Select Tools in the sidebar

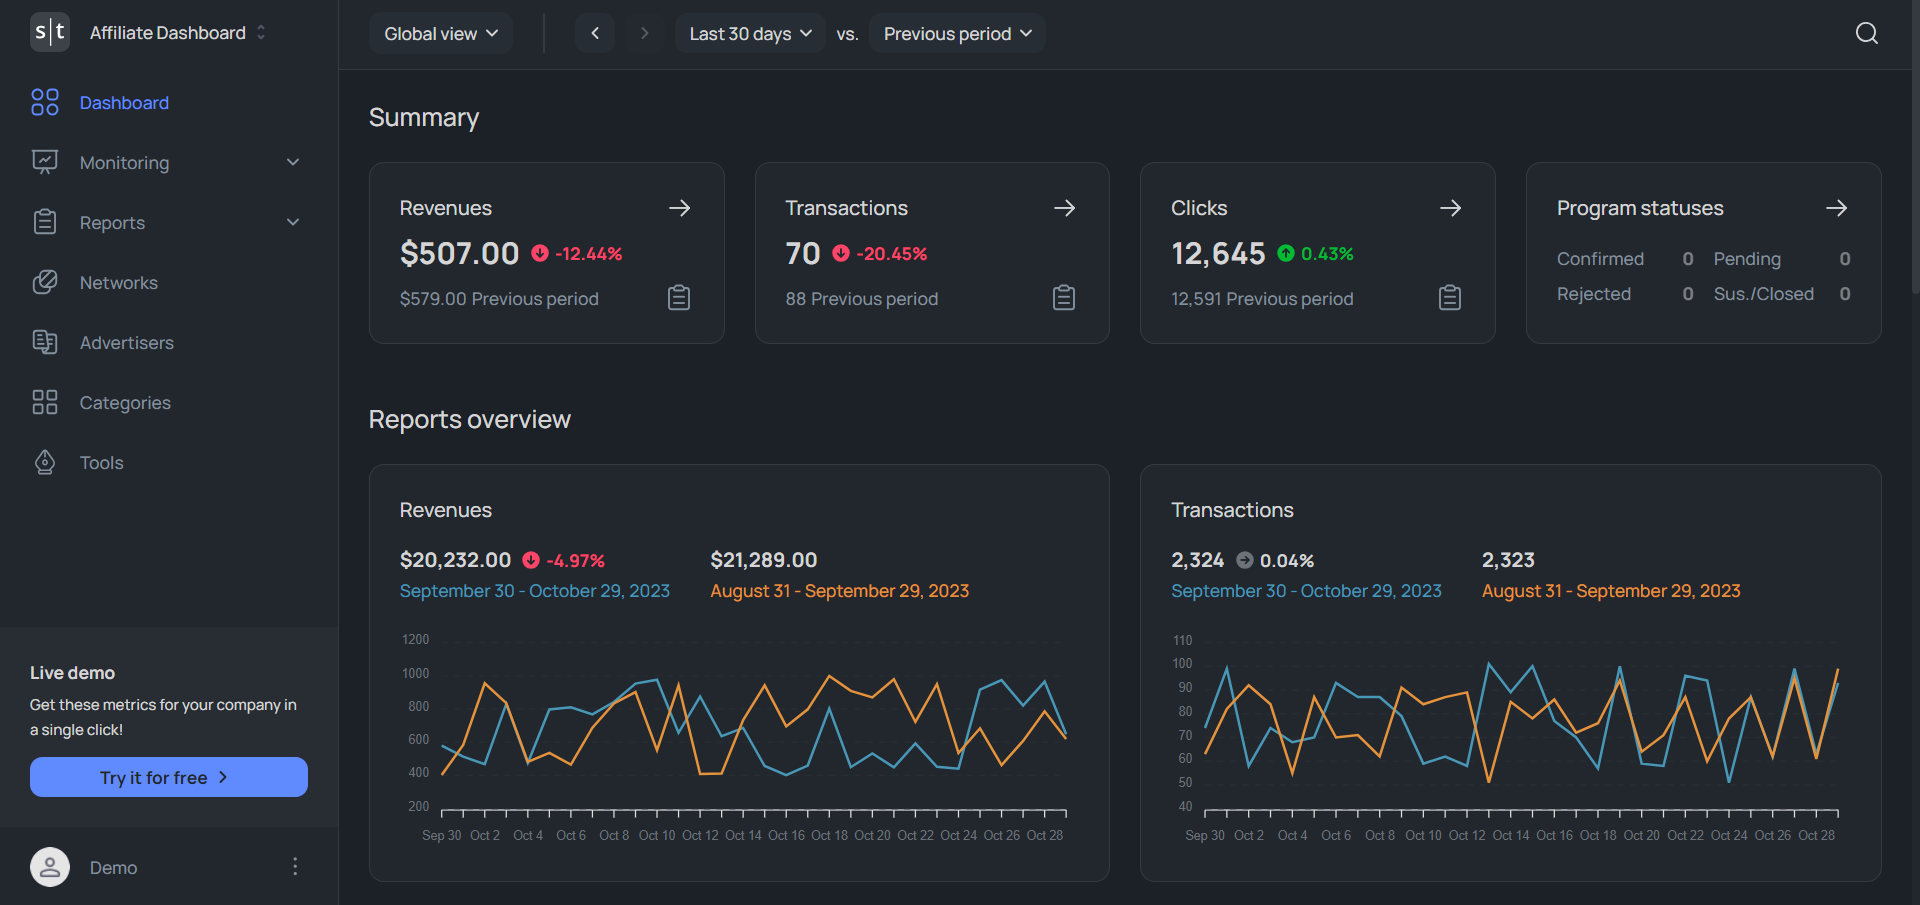point(101,462)
